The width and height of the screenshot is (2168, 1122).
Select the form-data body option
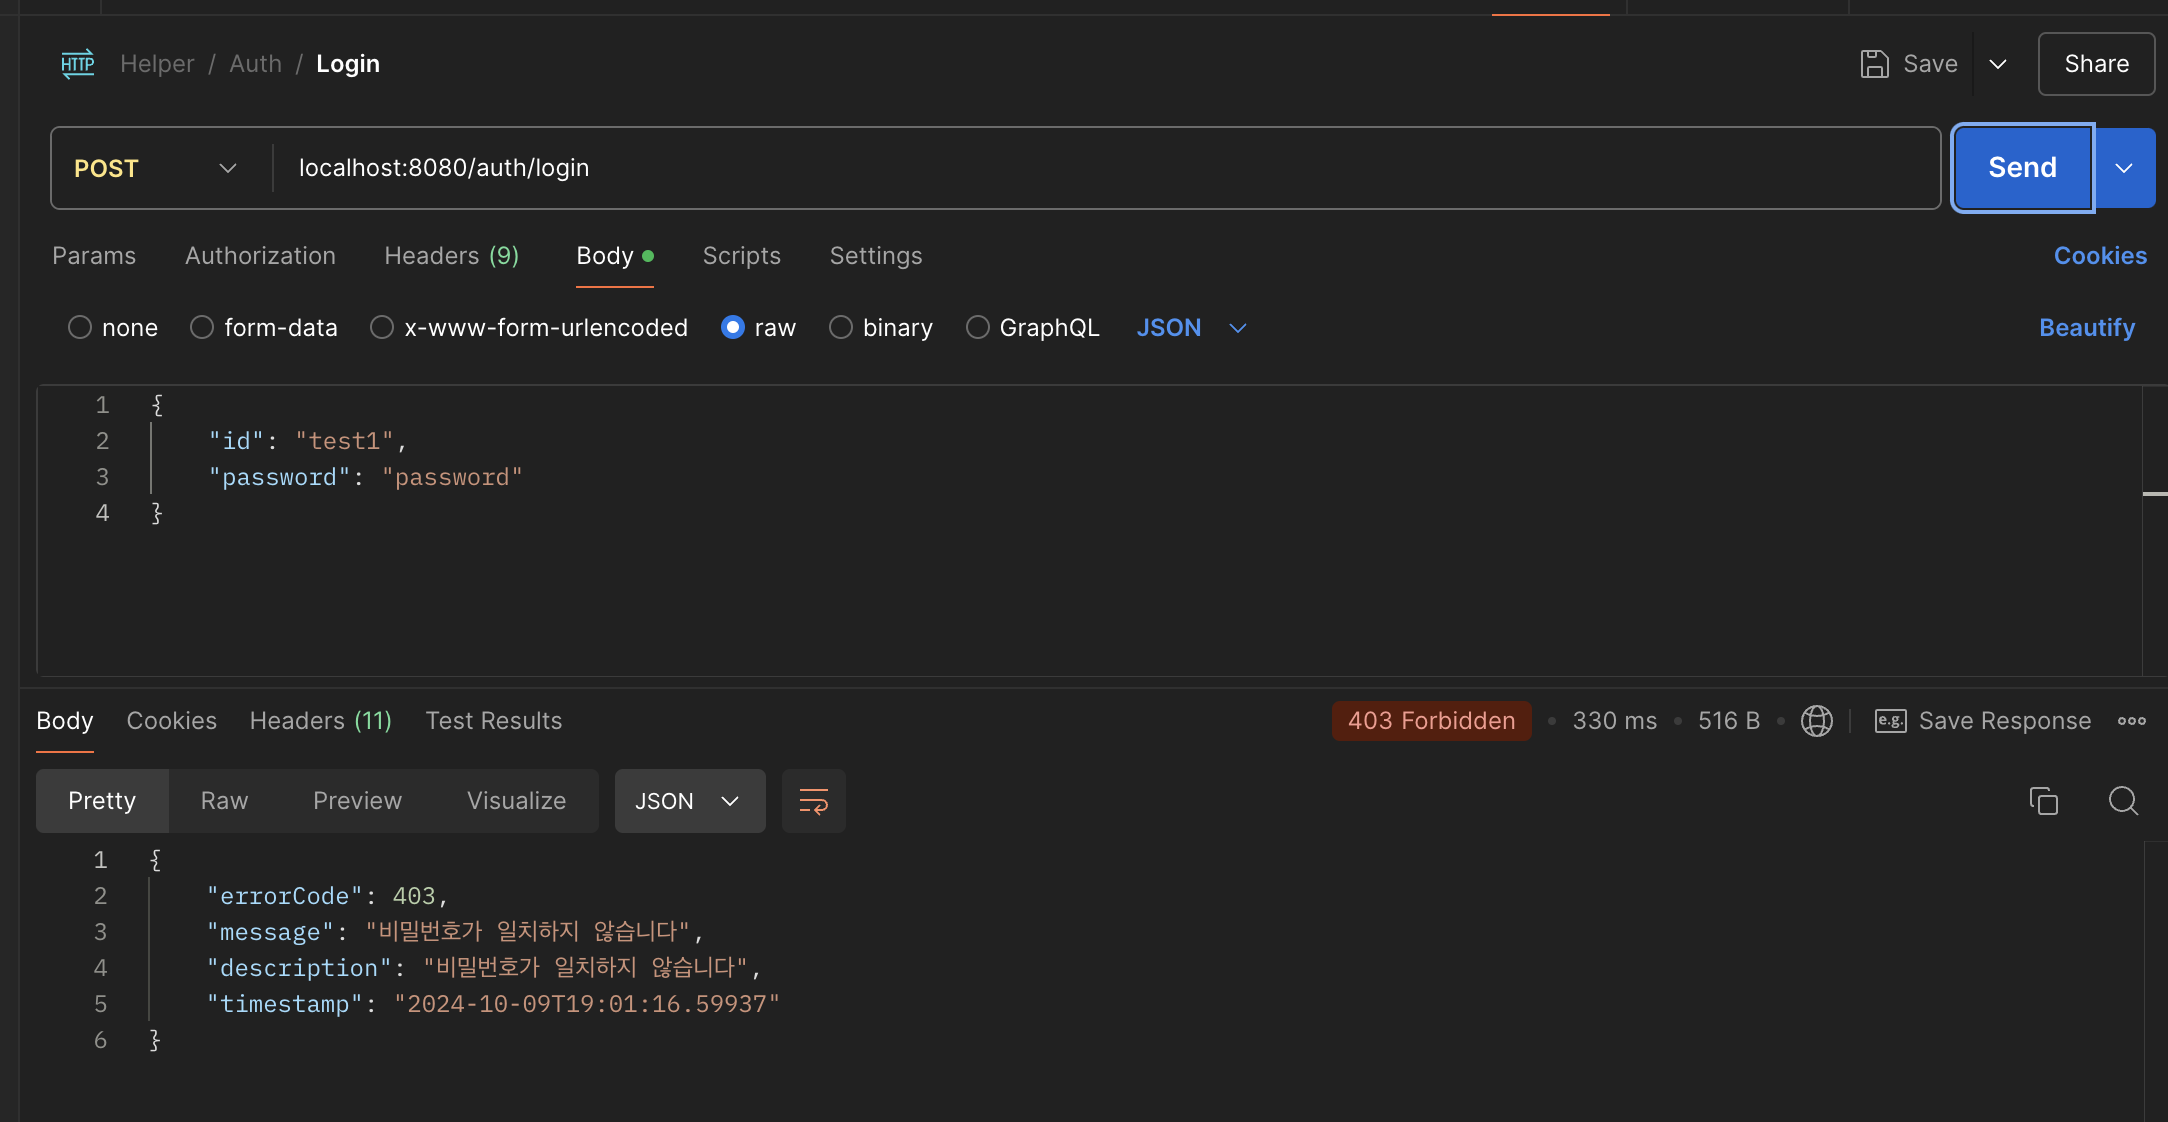202,328
